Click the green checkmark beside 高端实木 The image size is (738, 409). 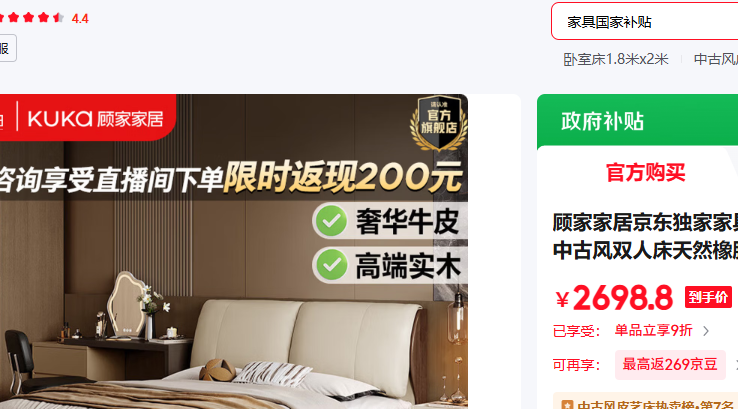click(331, 265)
